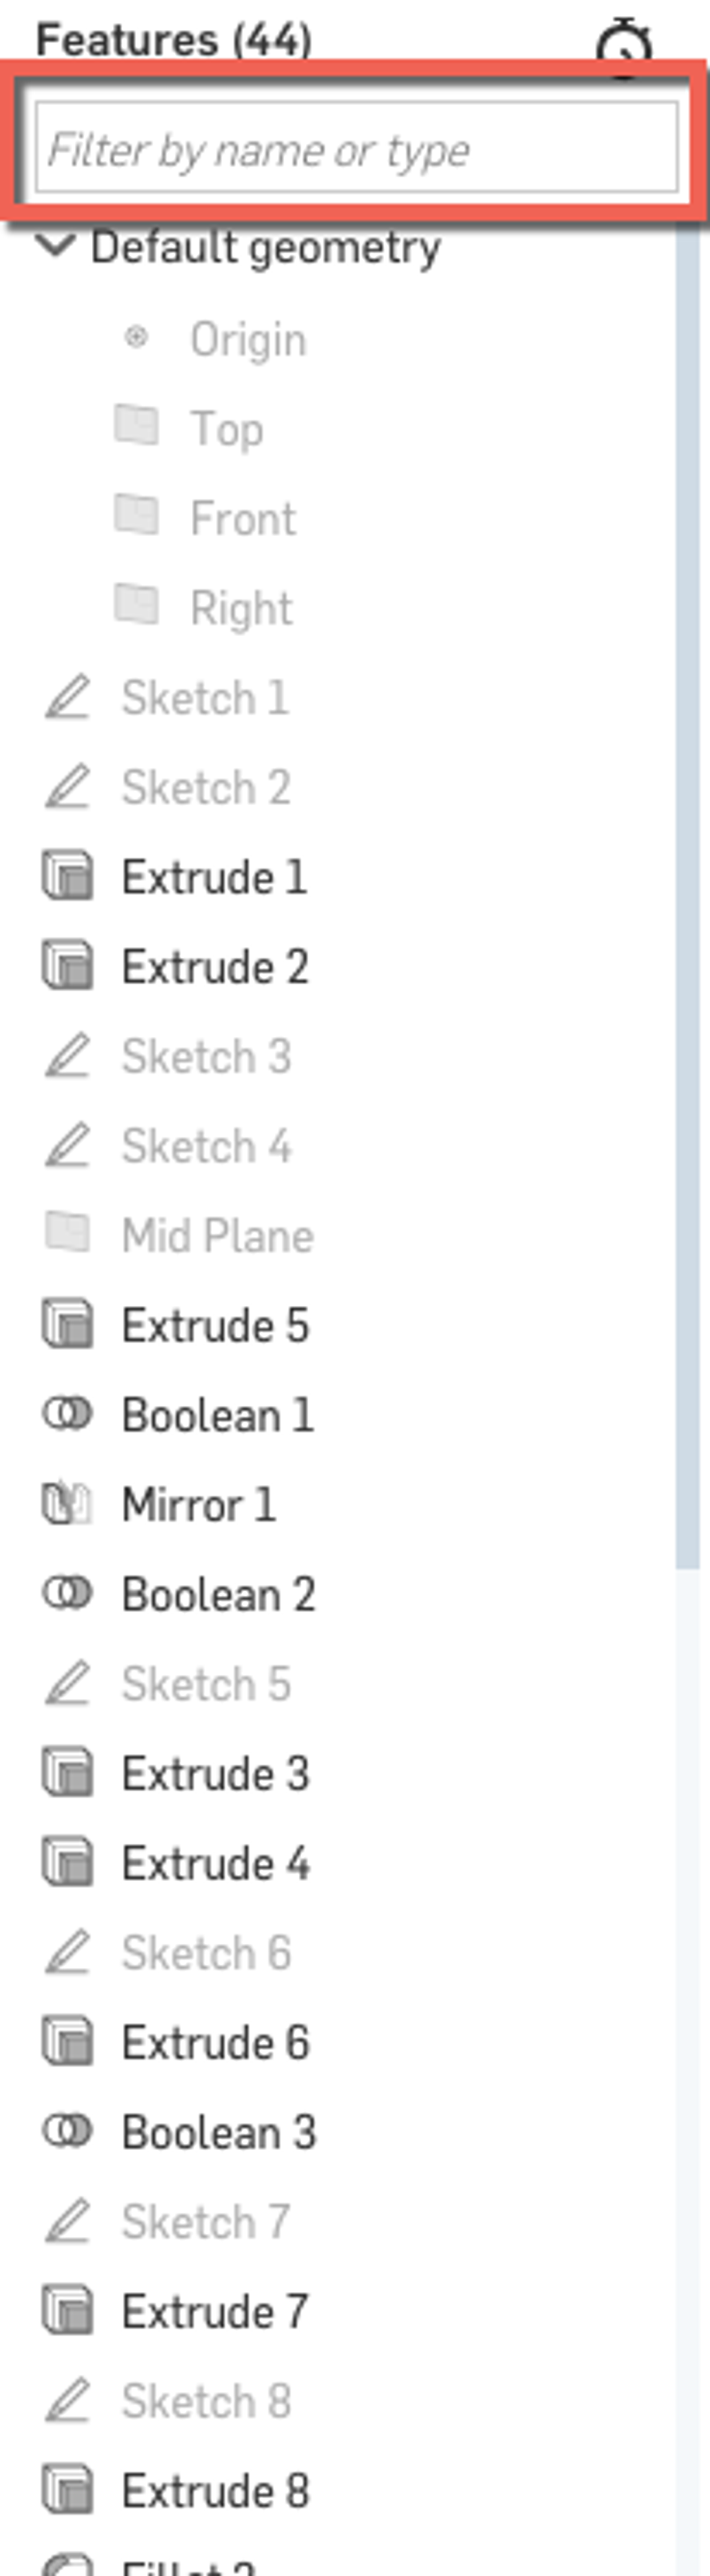The width and height of the screenshot is (710, 2576).
Task: Select the Origin point icon
Action: pos(136,337)
